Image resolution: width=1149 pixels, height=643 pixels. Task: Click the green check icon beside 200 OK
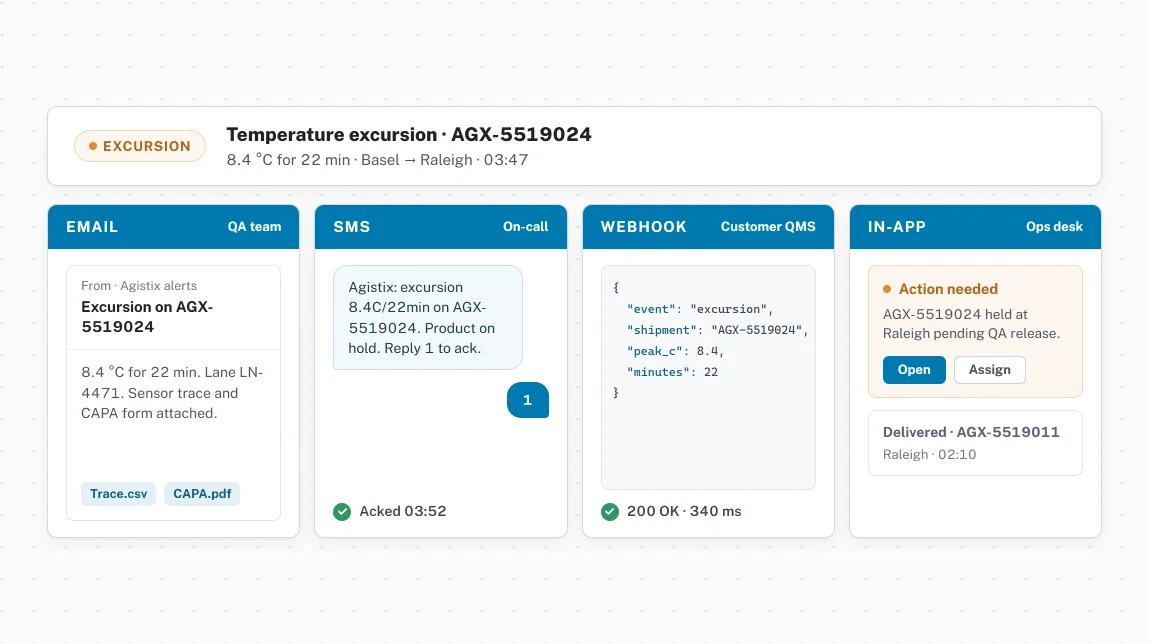610,512
